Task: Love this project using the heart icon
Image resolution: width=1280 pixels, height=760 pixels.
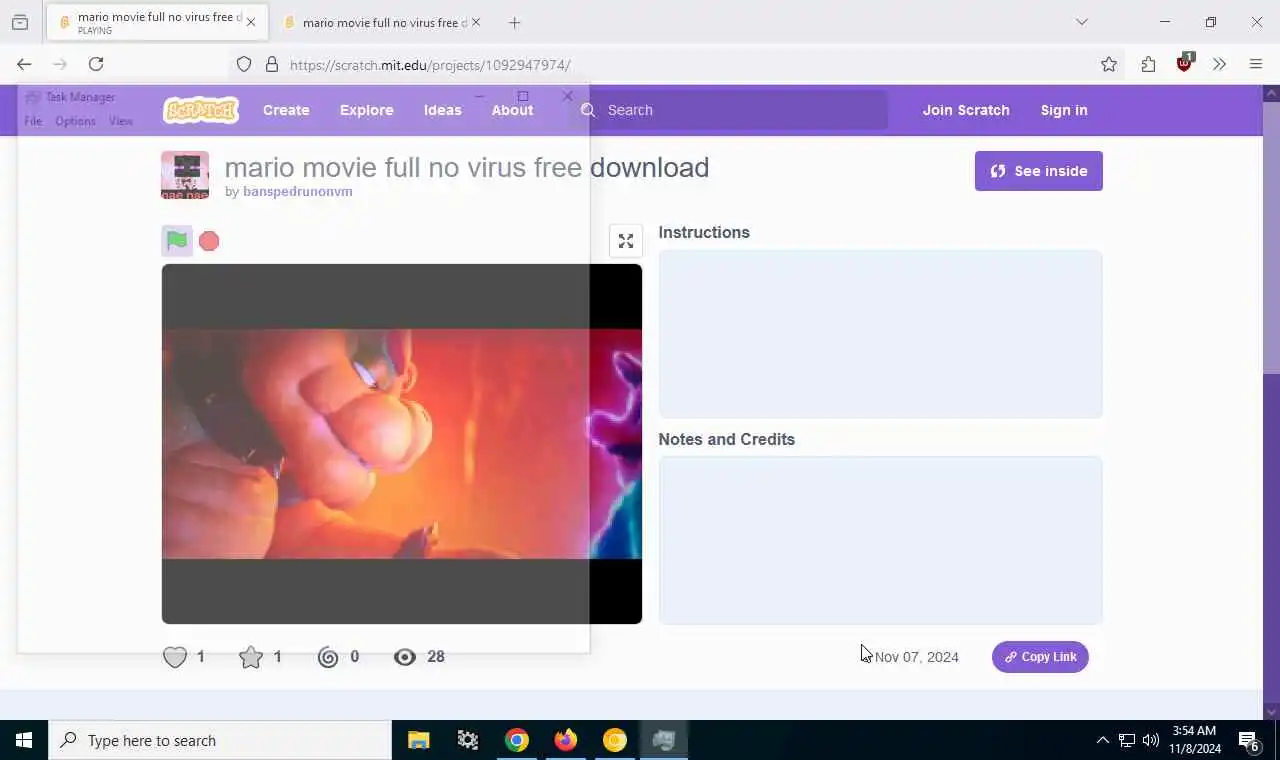Action: pyautogui.click(x=175, y=657)
